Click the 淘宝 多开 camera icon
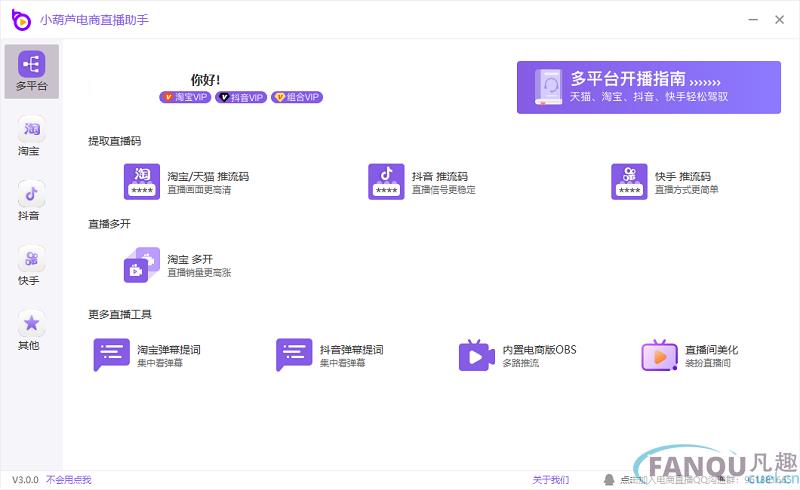The image size is (800, 490). coord(142,265)
